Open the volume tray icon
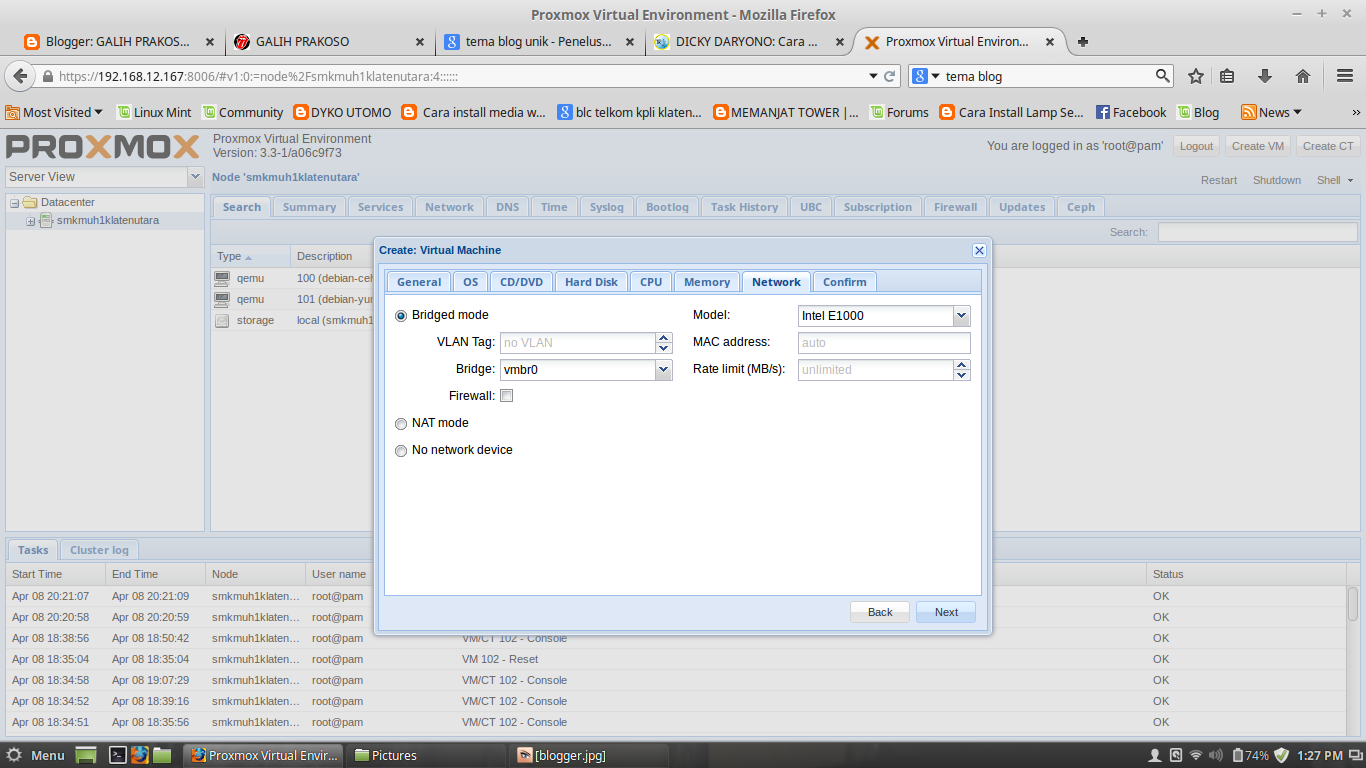Screen dimensions: 1366x768 [1216, 755]
